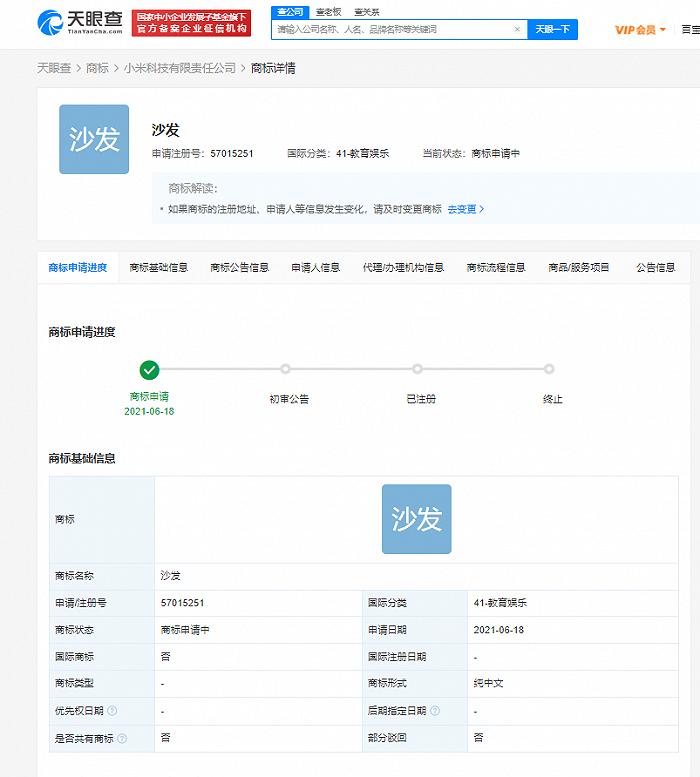
Task: Click the TianYanCha logo
Action: pyautogui.click(x=81, y=23)
